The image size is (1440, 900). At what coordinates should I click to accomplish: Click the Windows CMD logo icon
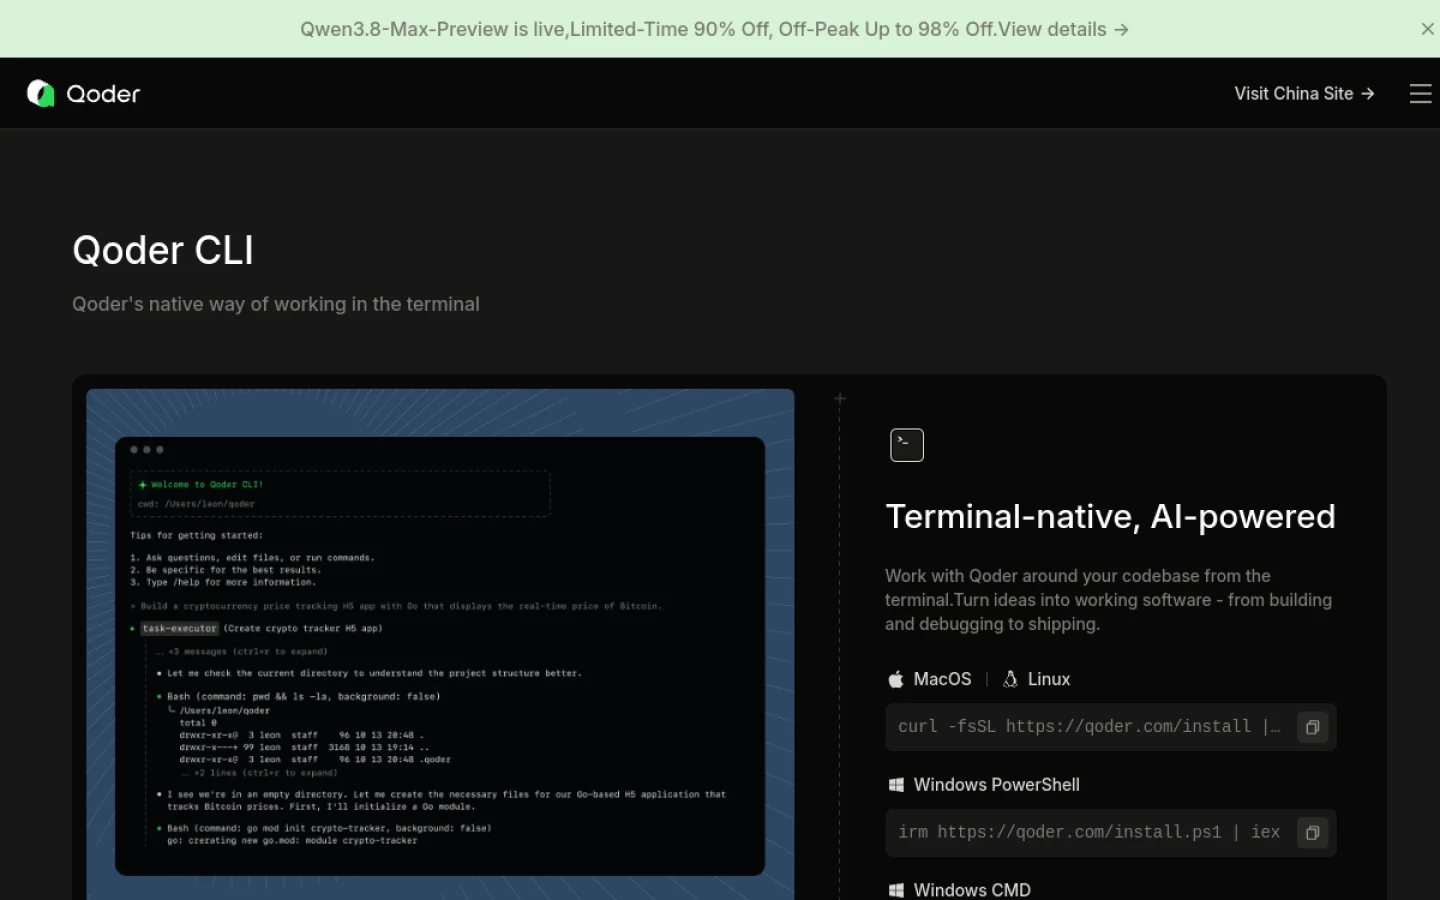[896, 890]
